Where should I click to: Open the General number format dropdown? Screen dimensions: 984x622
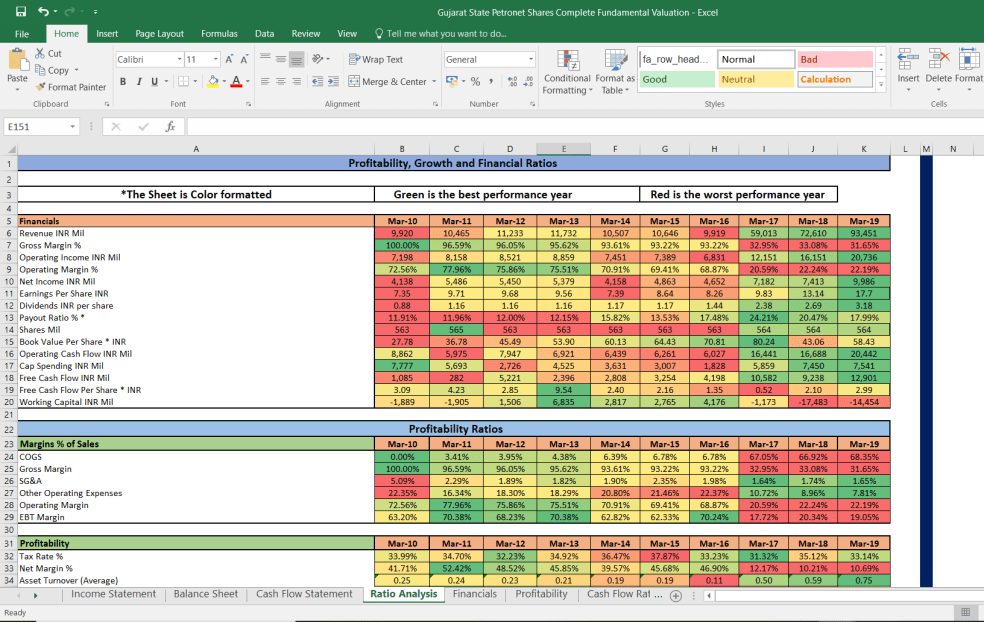[x=531, y=58]
